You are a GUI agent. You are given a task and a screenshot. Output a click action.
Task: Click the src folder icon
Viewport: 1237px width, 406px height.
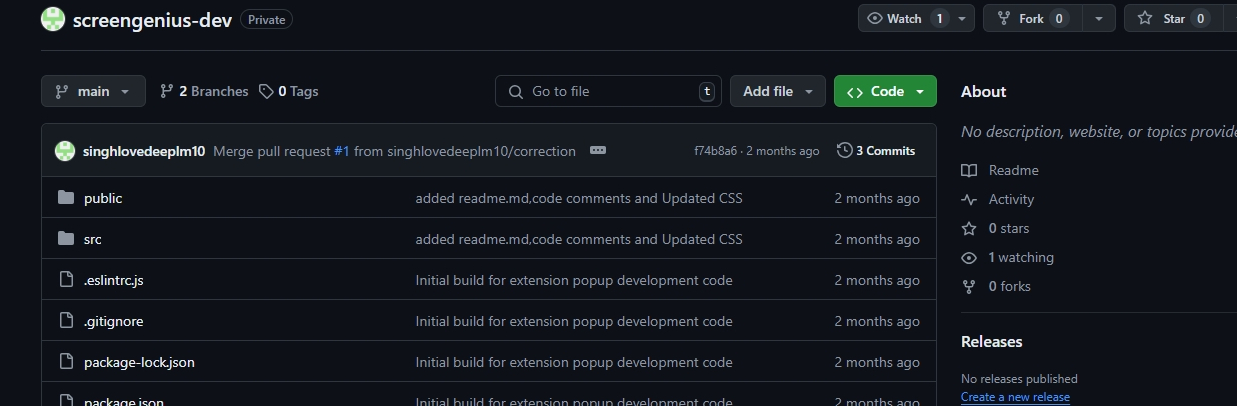click(x=66, y=239)
